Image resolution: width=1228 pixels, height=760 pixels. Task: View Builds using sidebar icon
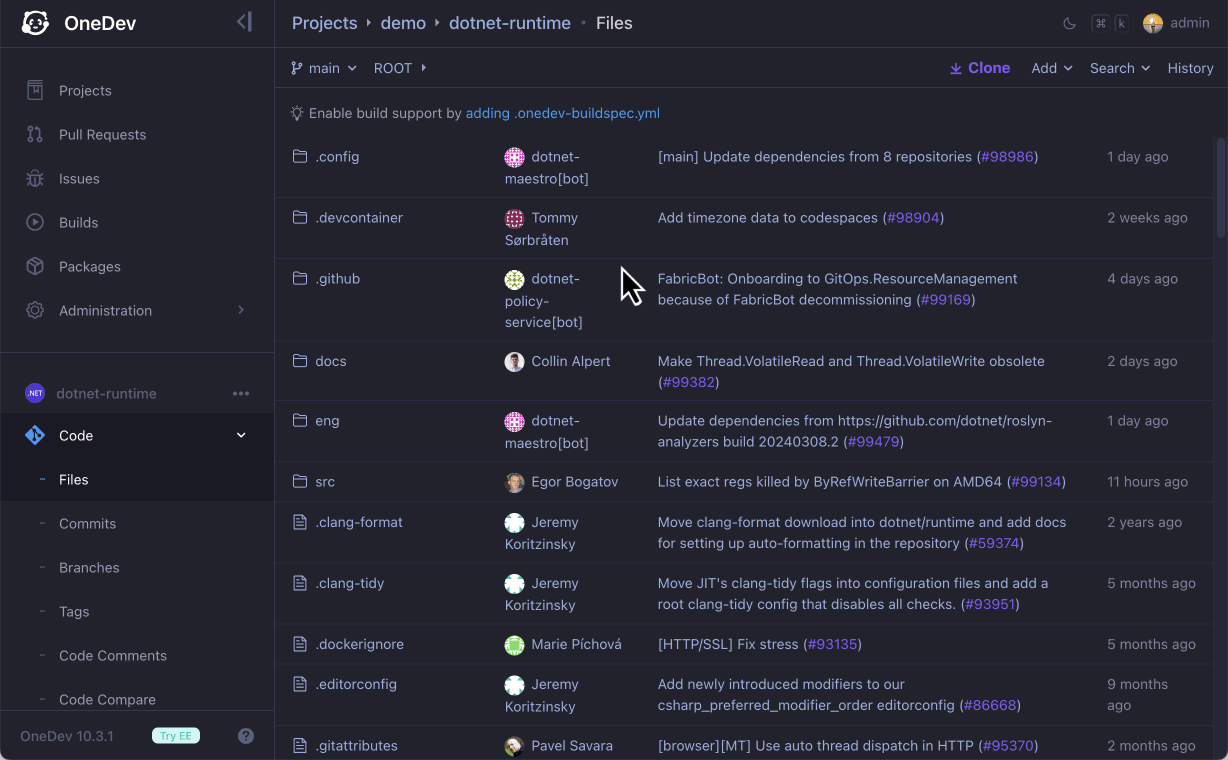[33, 222]
